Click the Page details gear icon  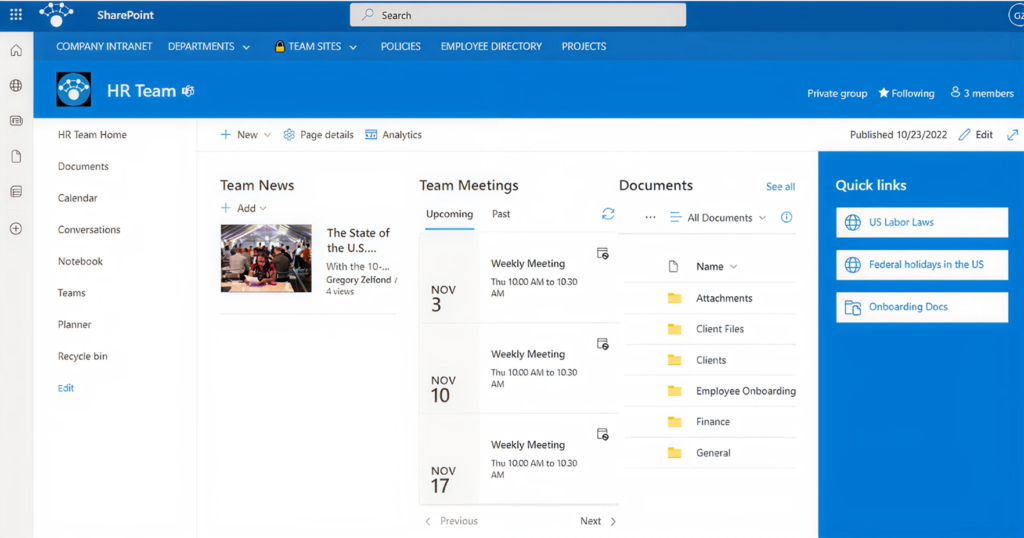(289, 134)
